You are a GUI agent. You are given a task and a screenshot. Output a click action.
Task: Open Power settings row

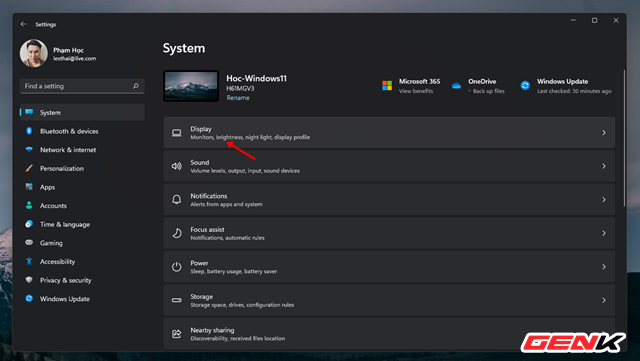(389, 266)
